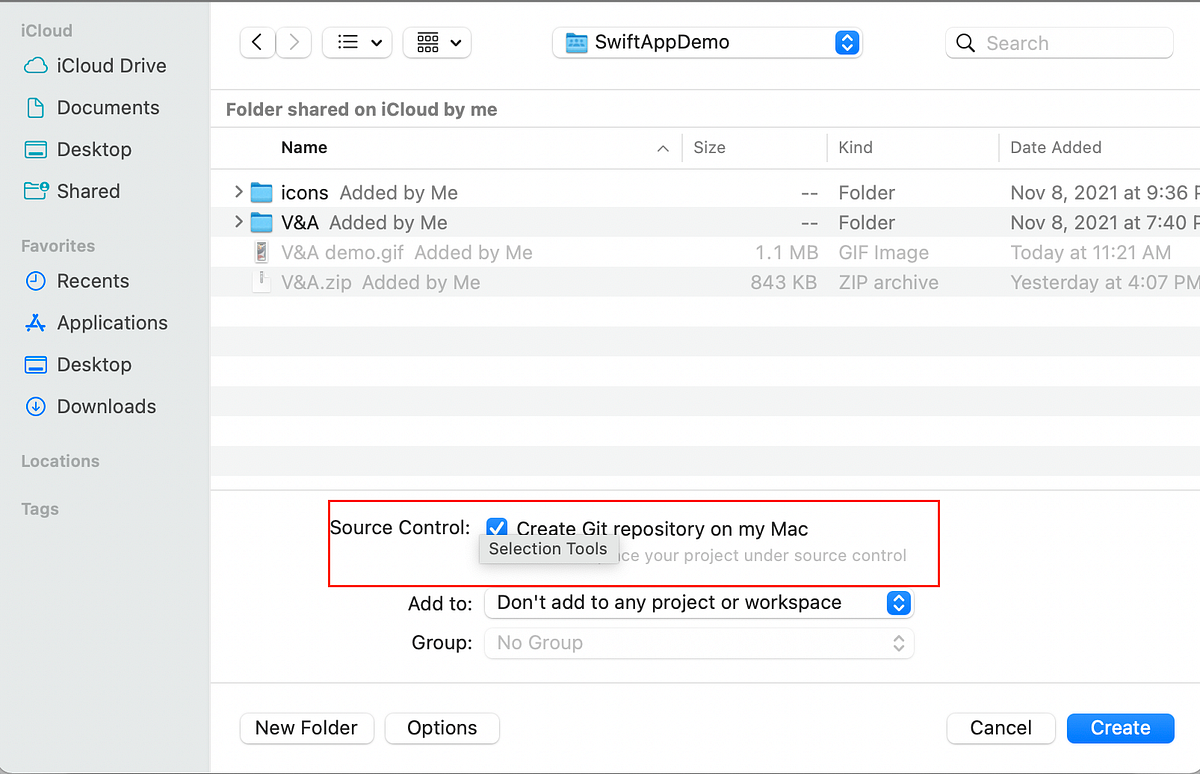Open the Add to workspace dropdown

coord(897,603)
